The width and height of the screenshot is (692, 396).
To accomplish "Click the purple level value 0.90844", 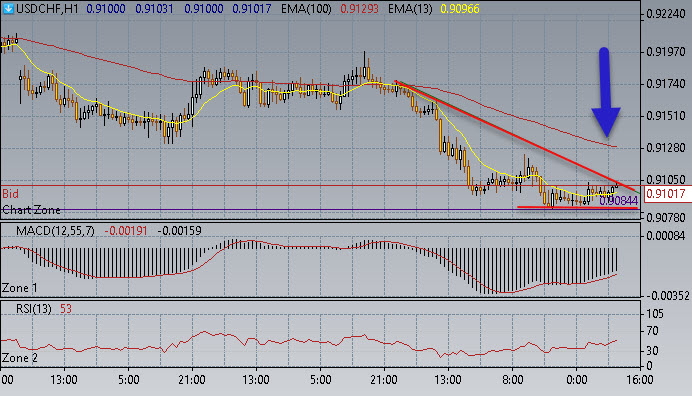I will pos(618,201).
